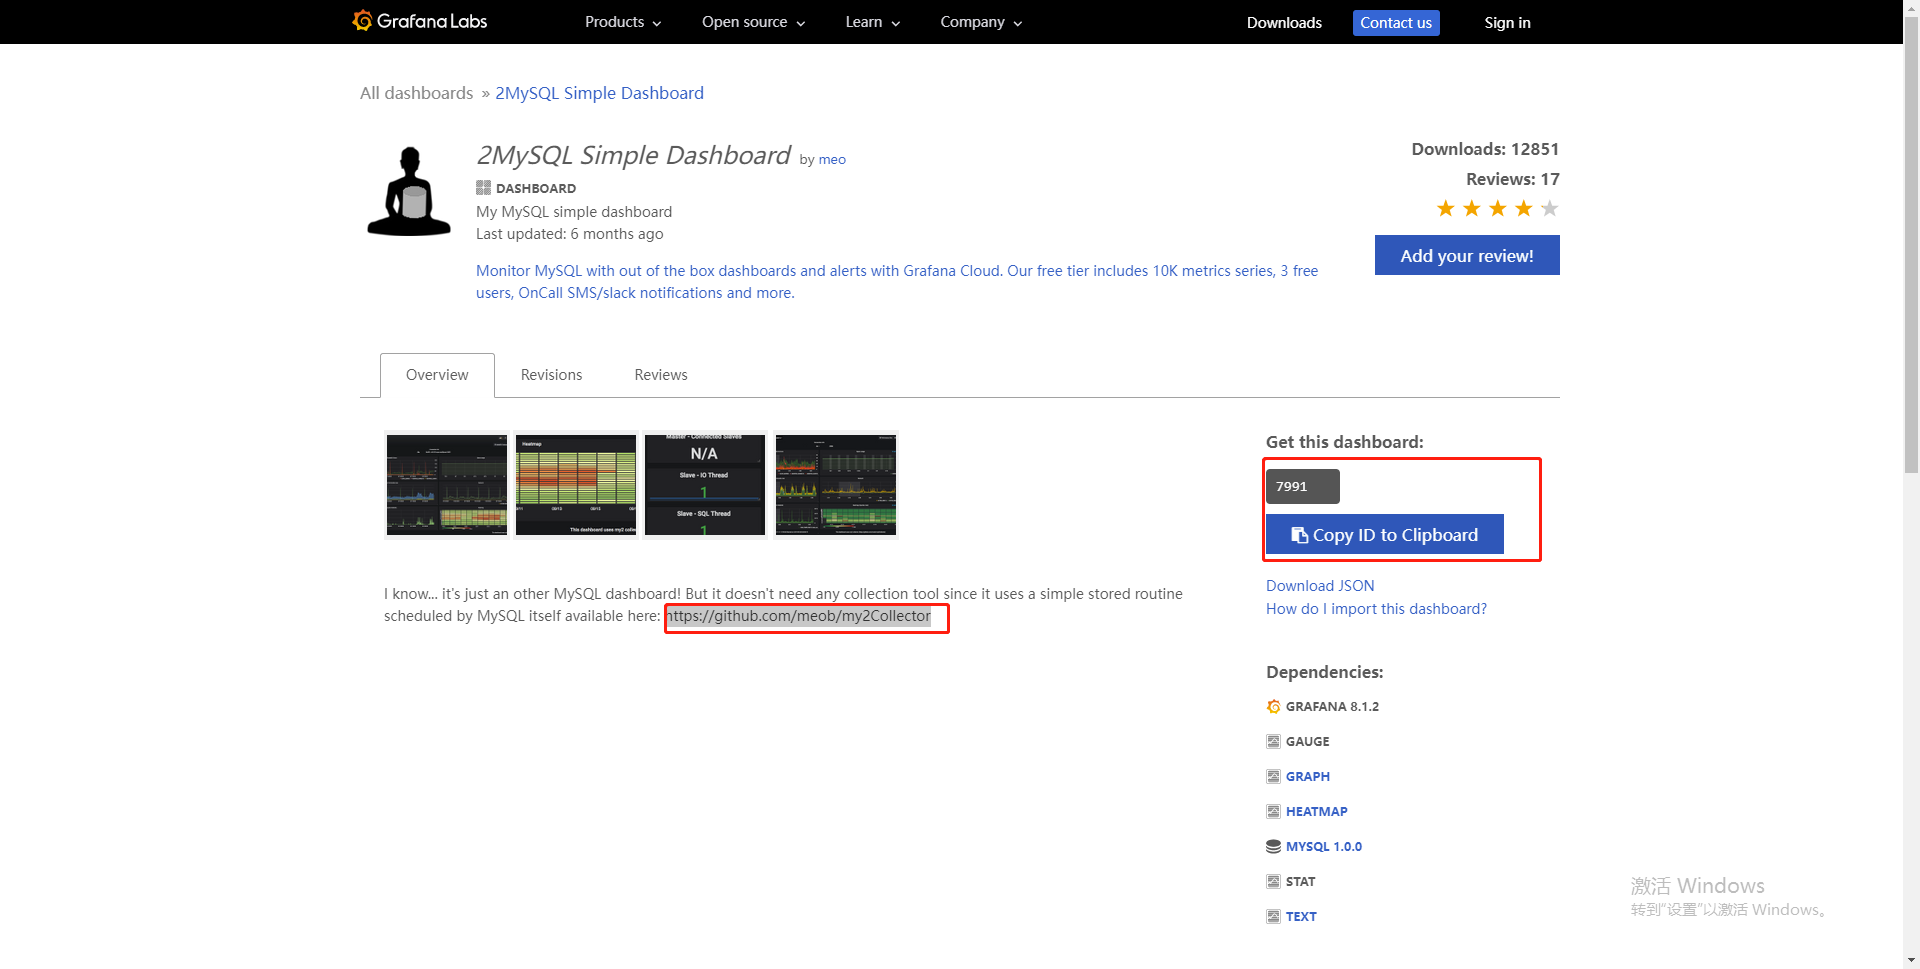Open the fourth dashboard screenshot thumbnail
The width and height of the screenshot is (1920, 969).
pos(836,485)
